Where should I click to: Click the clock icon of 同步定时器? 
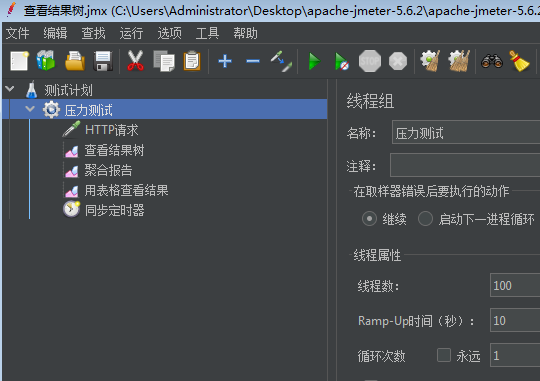[x=71, y=209]
